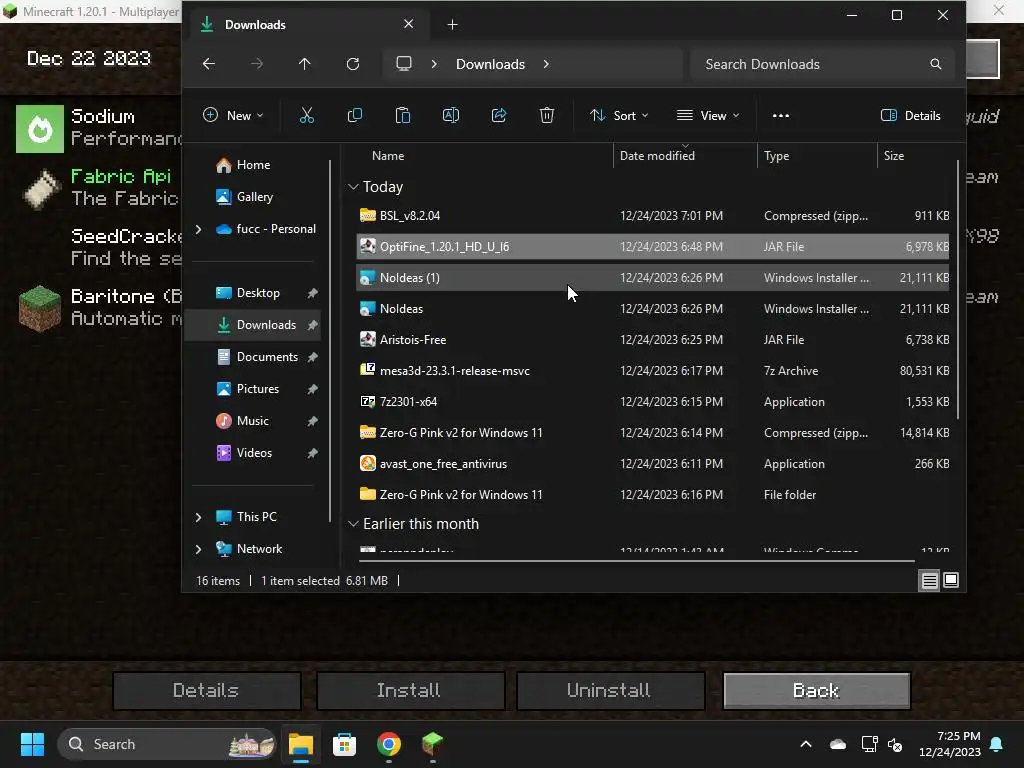
Task: Open Google Chrome from taskbar
Action: click(389, 744)
